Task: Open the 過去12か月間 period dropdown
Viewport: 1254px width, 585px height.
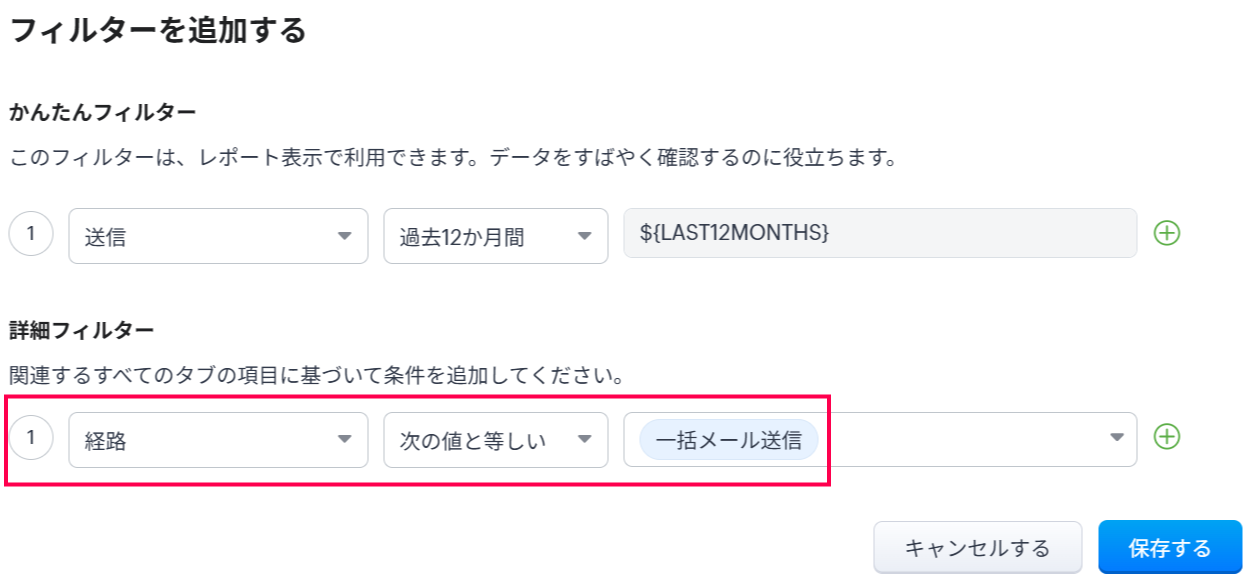Action: click(495, 236)
